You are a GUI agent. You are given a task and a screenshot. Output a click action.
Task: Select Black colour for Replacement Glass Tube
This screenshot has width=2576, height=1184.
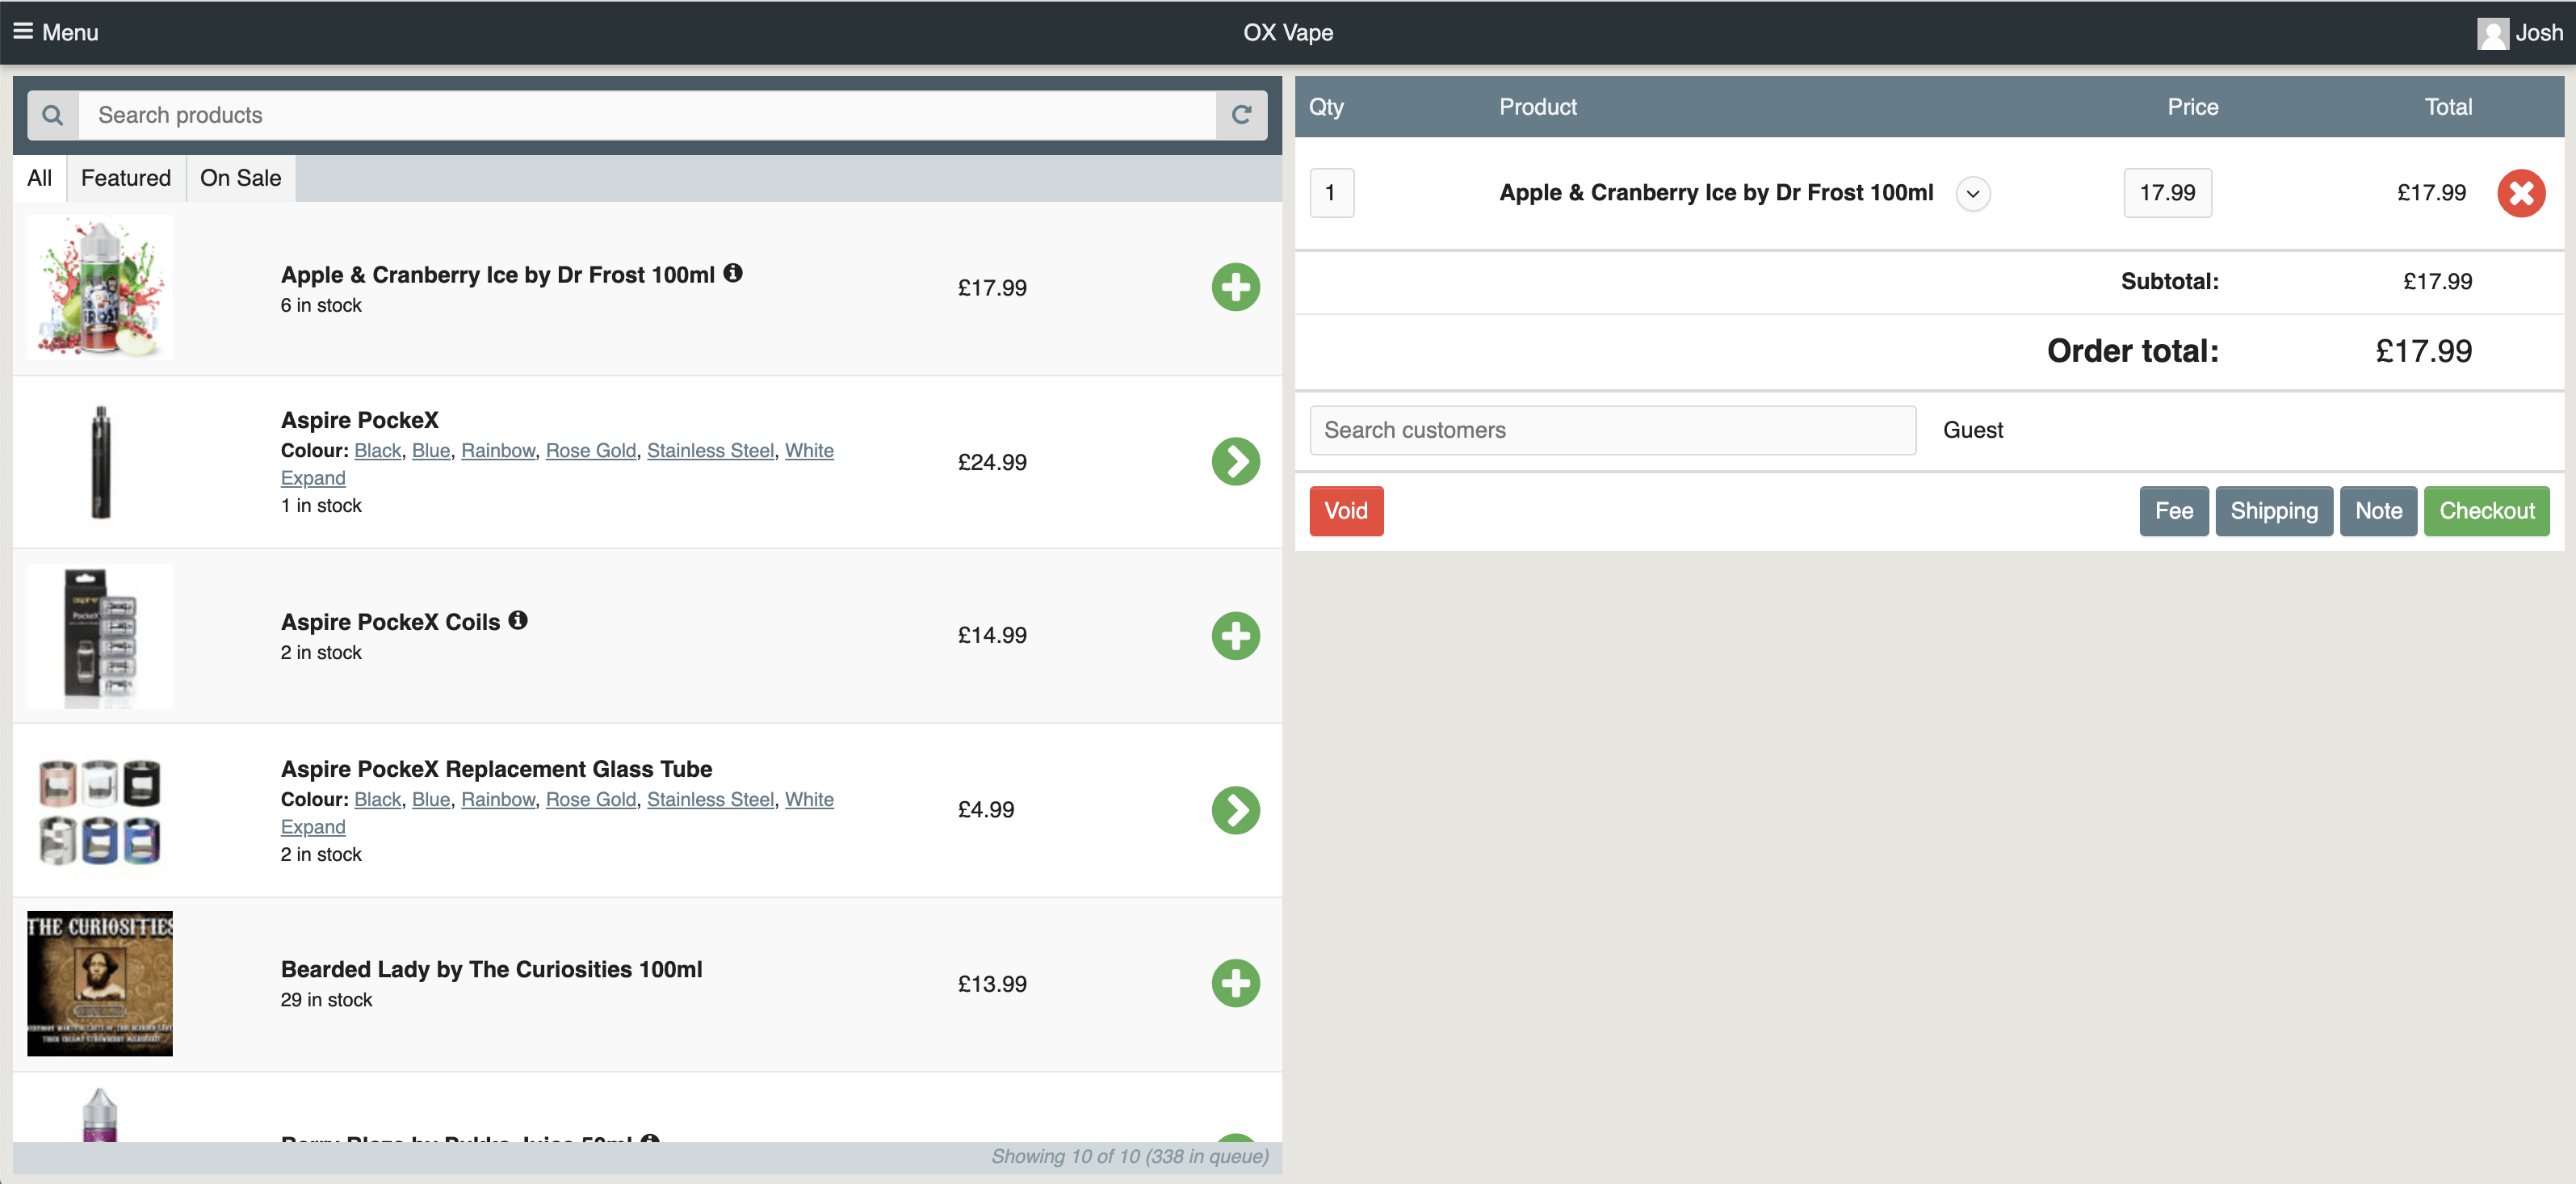(x=378, y=800)
